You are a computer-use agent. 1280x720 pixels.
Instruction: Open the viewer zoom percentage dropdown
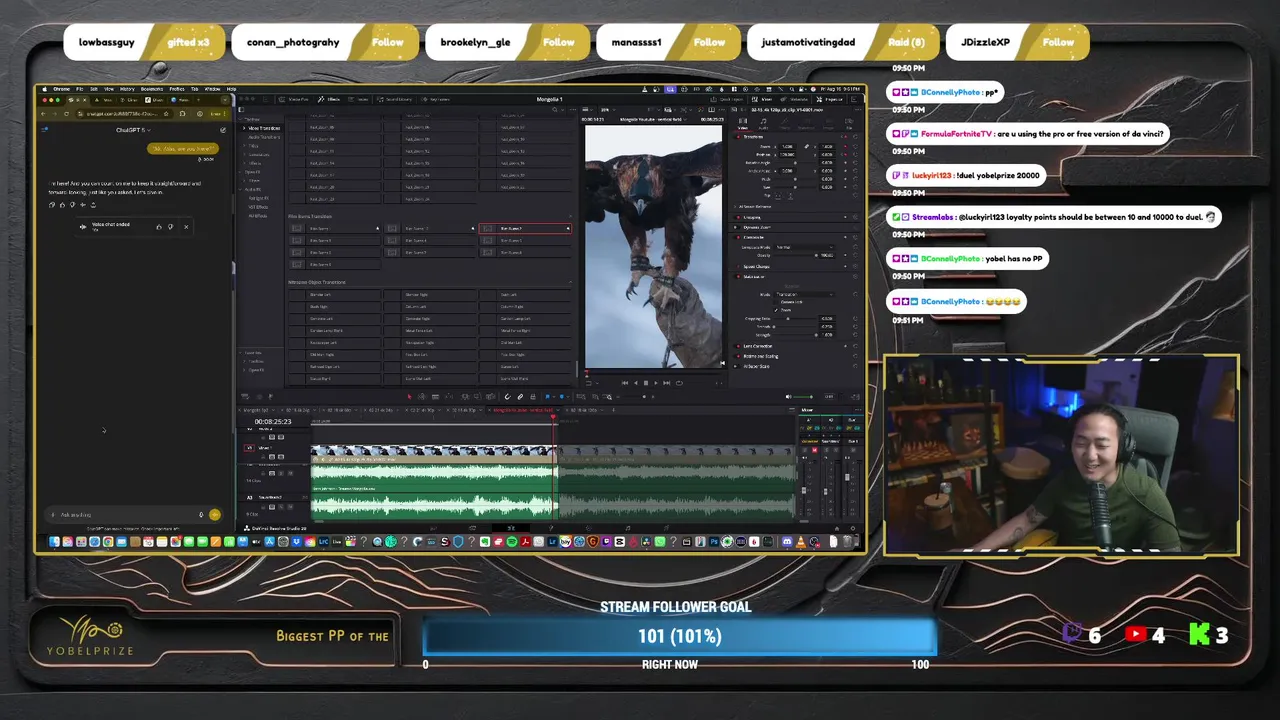click(x=608, y=110)
